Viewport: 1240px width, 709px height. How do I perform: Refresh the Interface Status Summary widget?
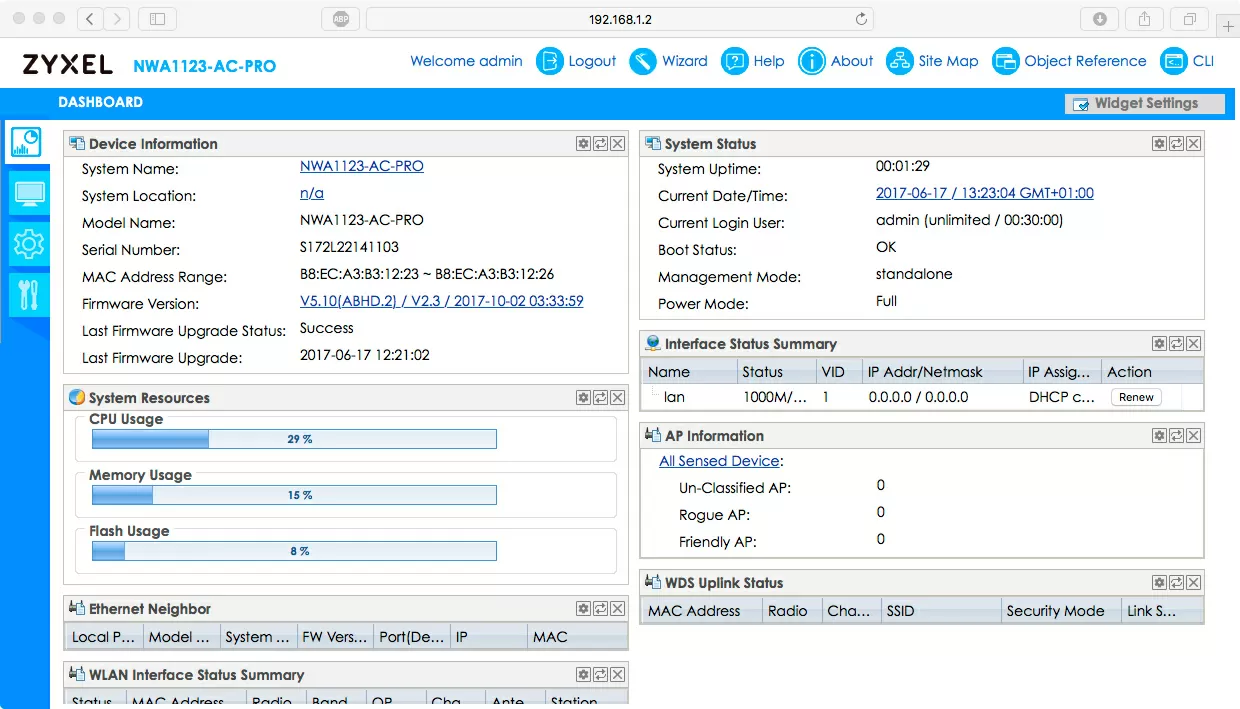(x=1177, y=344)
